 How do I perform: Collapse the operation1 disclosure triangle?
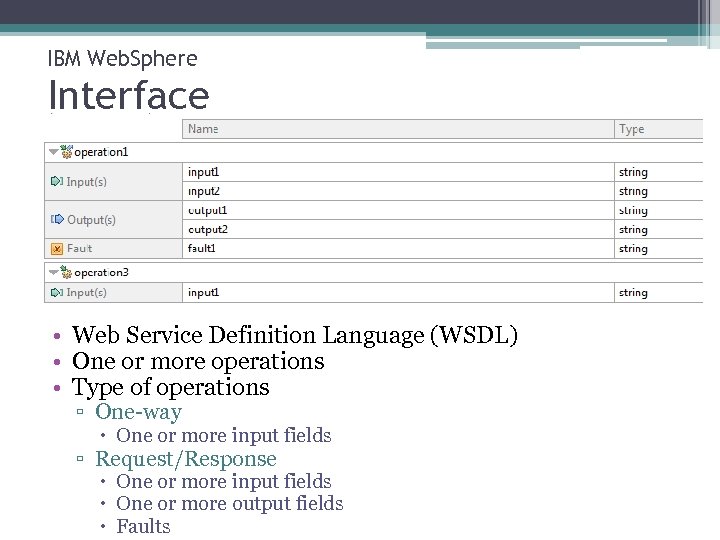[54, 152]
